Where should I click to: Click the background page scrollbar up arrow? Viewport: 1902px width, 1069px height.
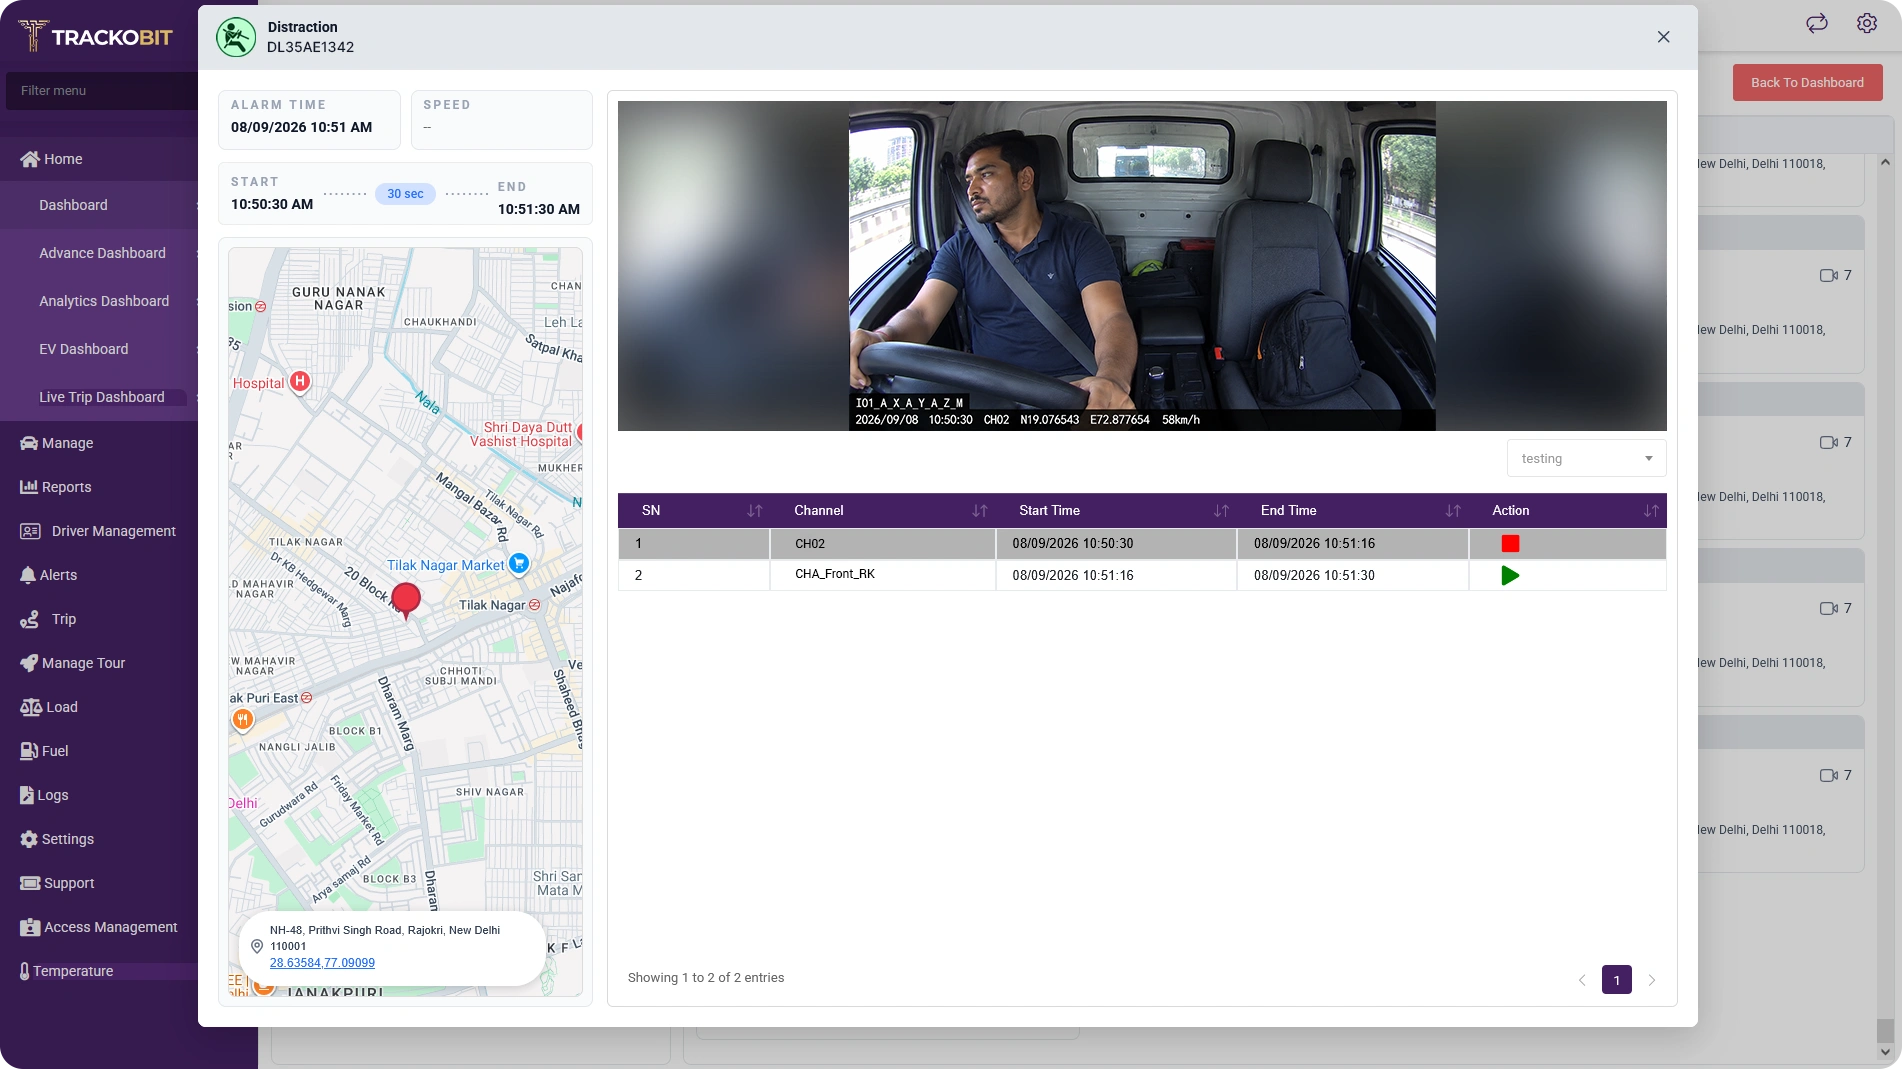1885,162
